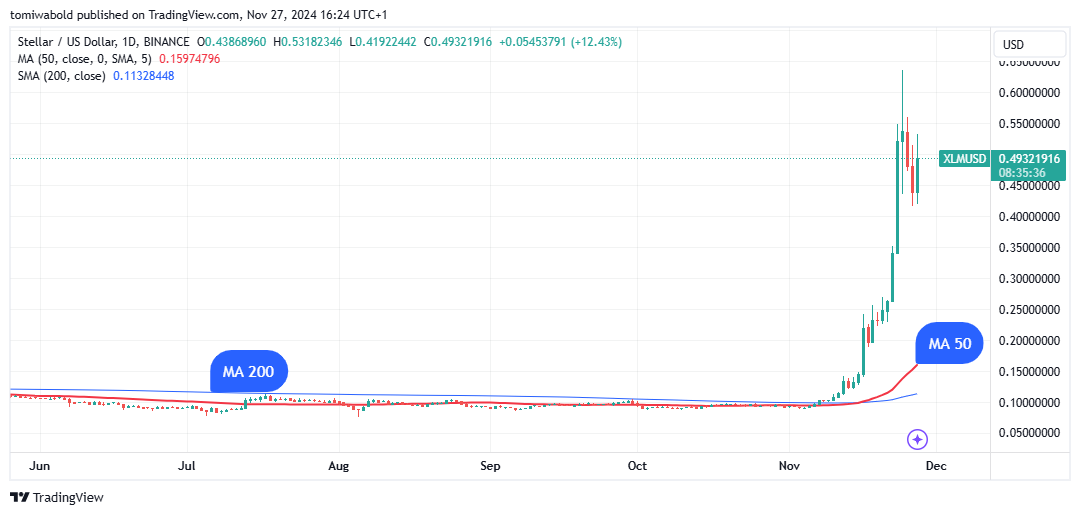The width and height of the screenshot is (1080, 515).
Task: Click the MA 50 callout bubble
Action: pyautogui.click(x=951, y=343)
